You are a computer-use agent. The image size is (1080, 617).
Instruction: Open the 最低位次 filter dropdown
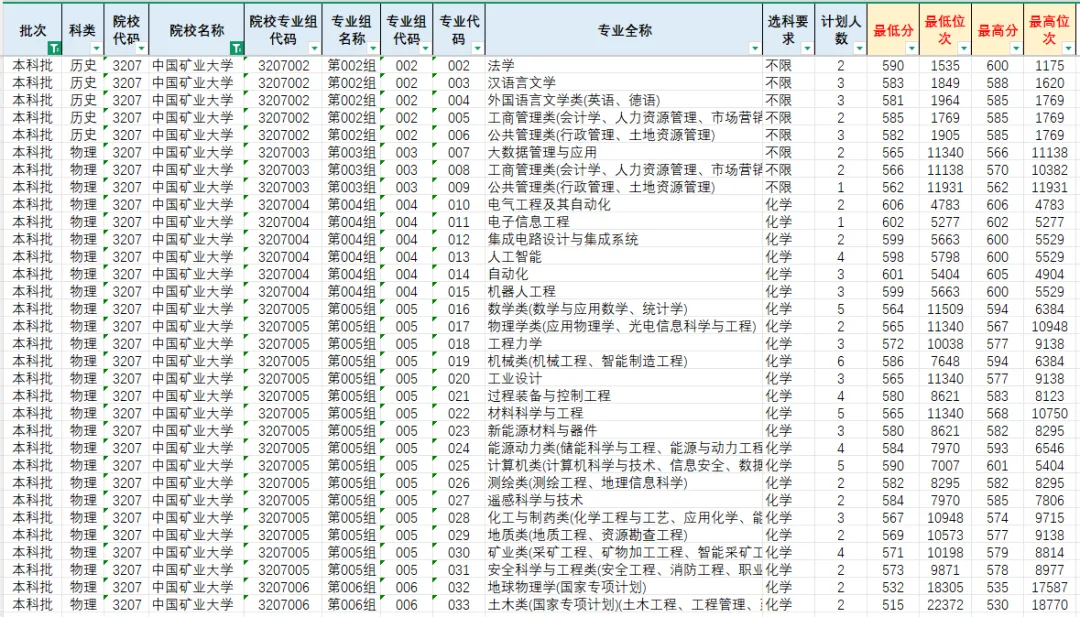(x=964, y=48)
